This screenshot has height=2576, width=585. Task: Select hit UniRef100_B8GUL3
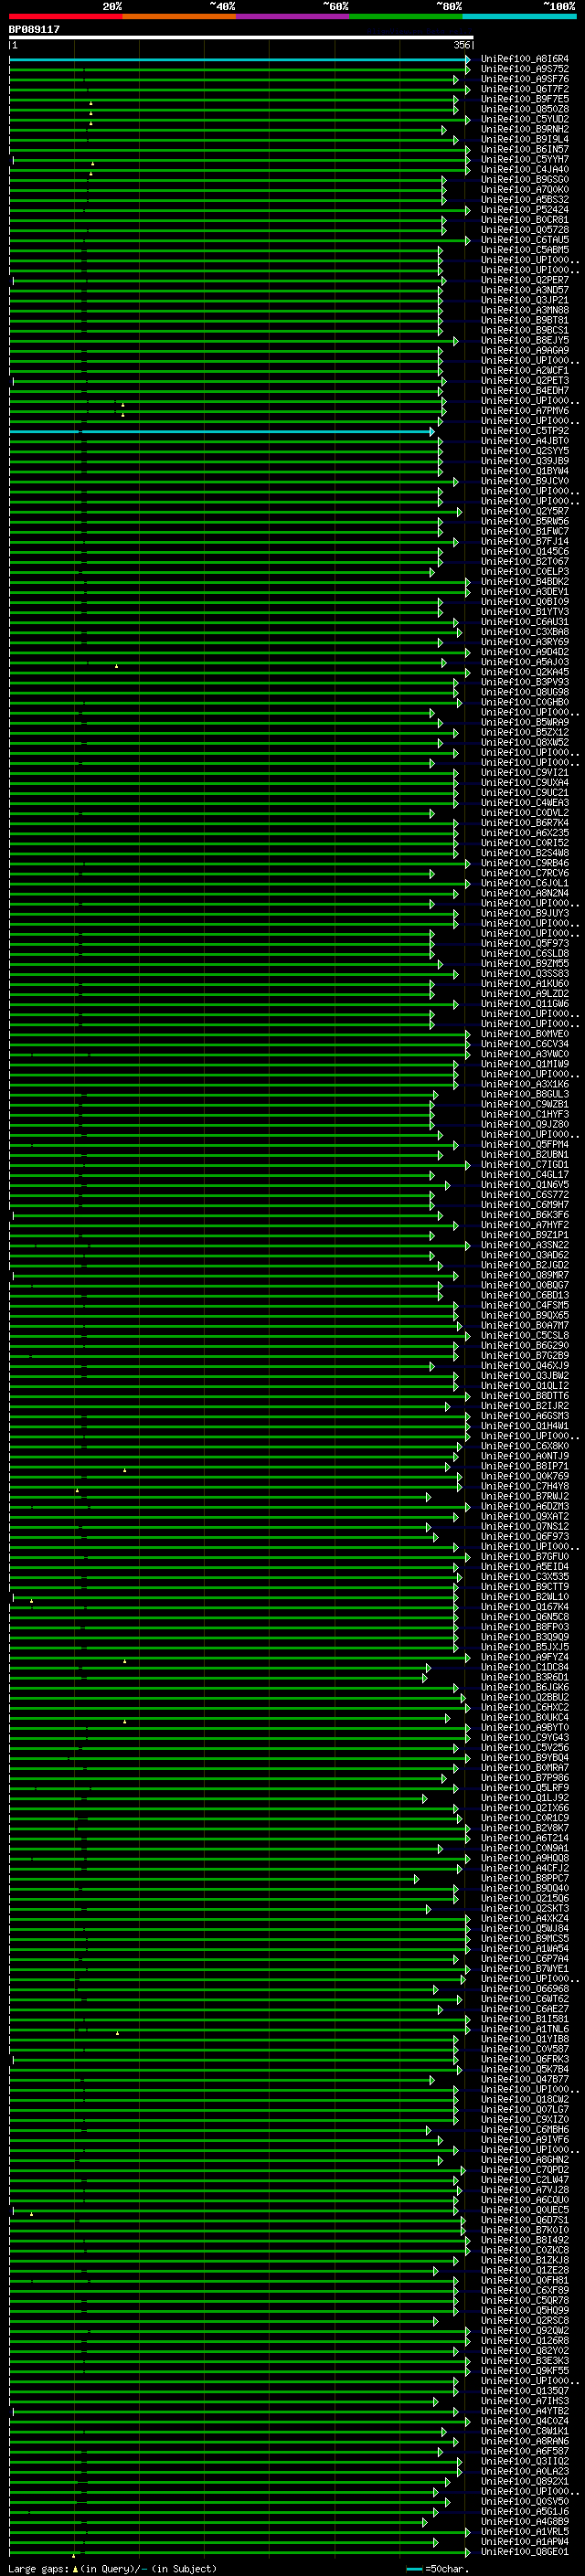tap(525, 1094)
